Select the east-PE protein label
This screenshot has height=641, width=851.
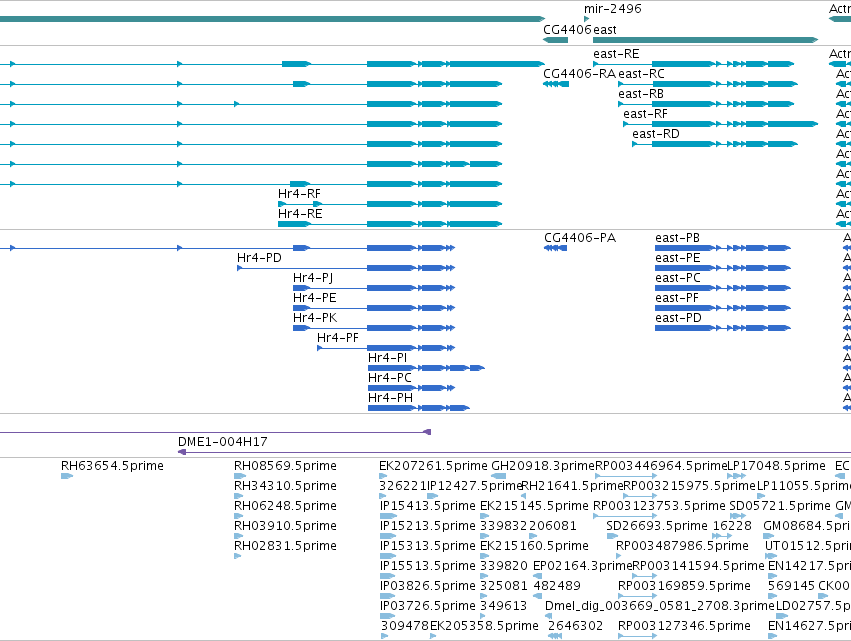(x=677, y=258)
